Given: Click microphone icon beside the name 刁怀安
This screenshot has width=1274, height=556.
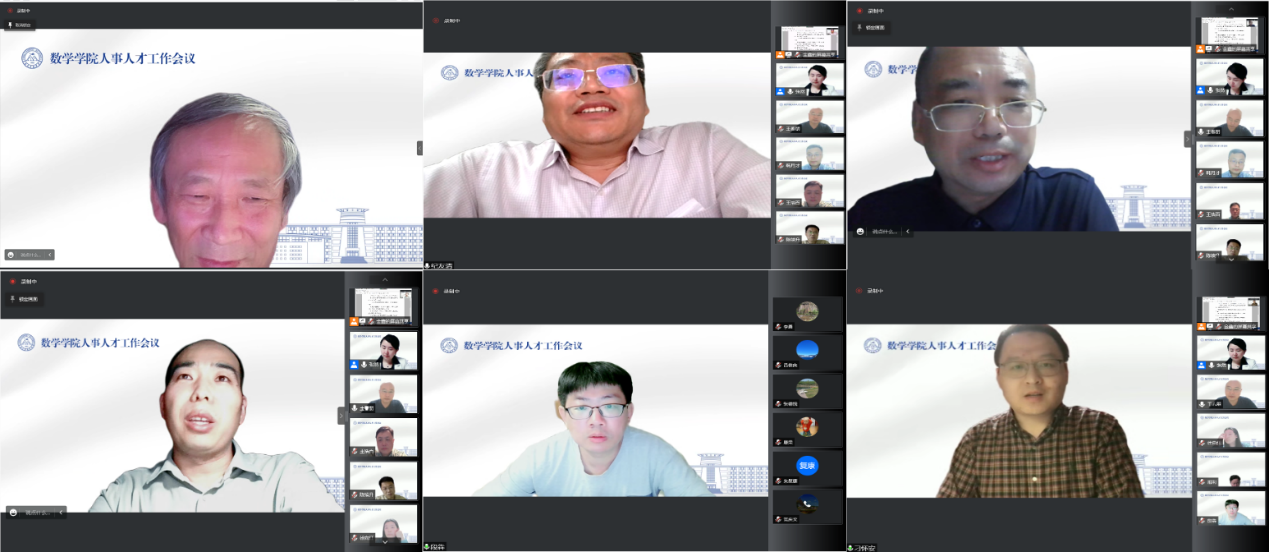Looking at the screenshot, I should pos(852,548).
